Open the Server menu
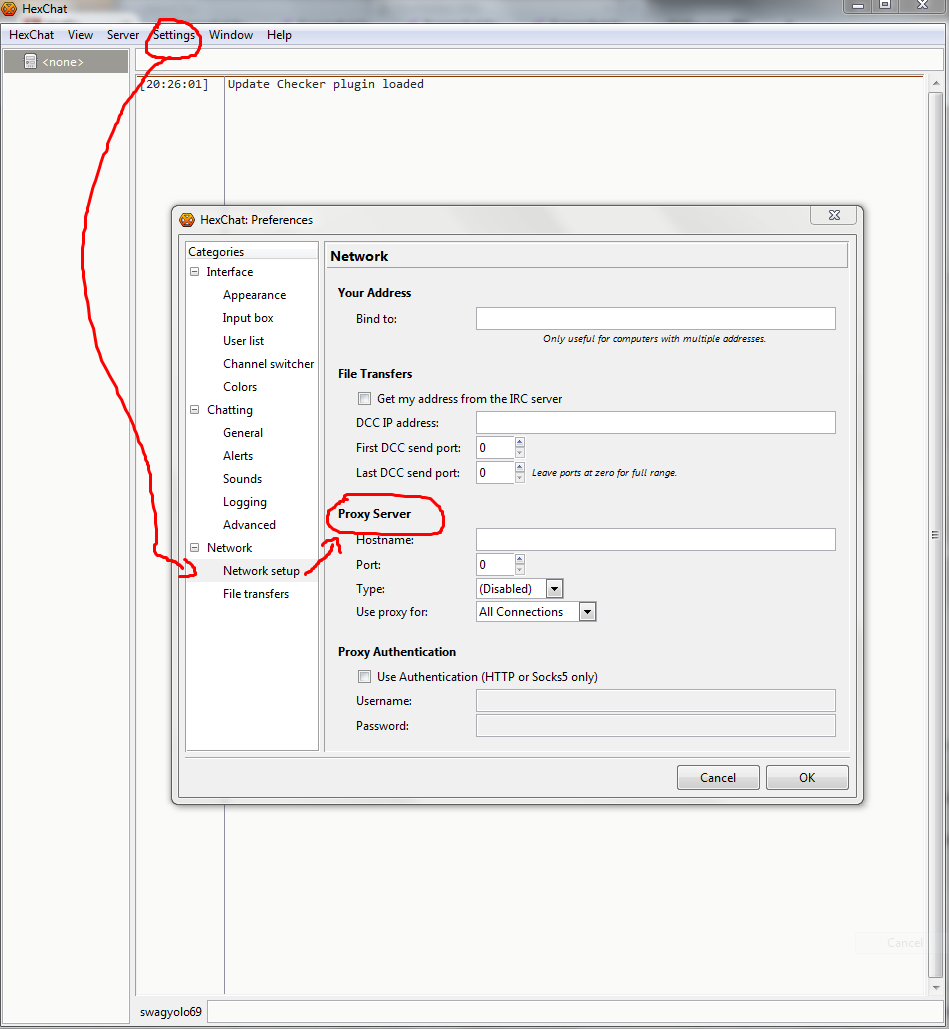Screen dimensions: 949x1029 [123, 35]
